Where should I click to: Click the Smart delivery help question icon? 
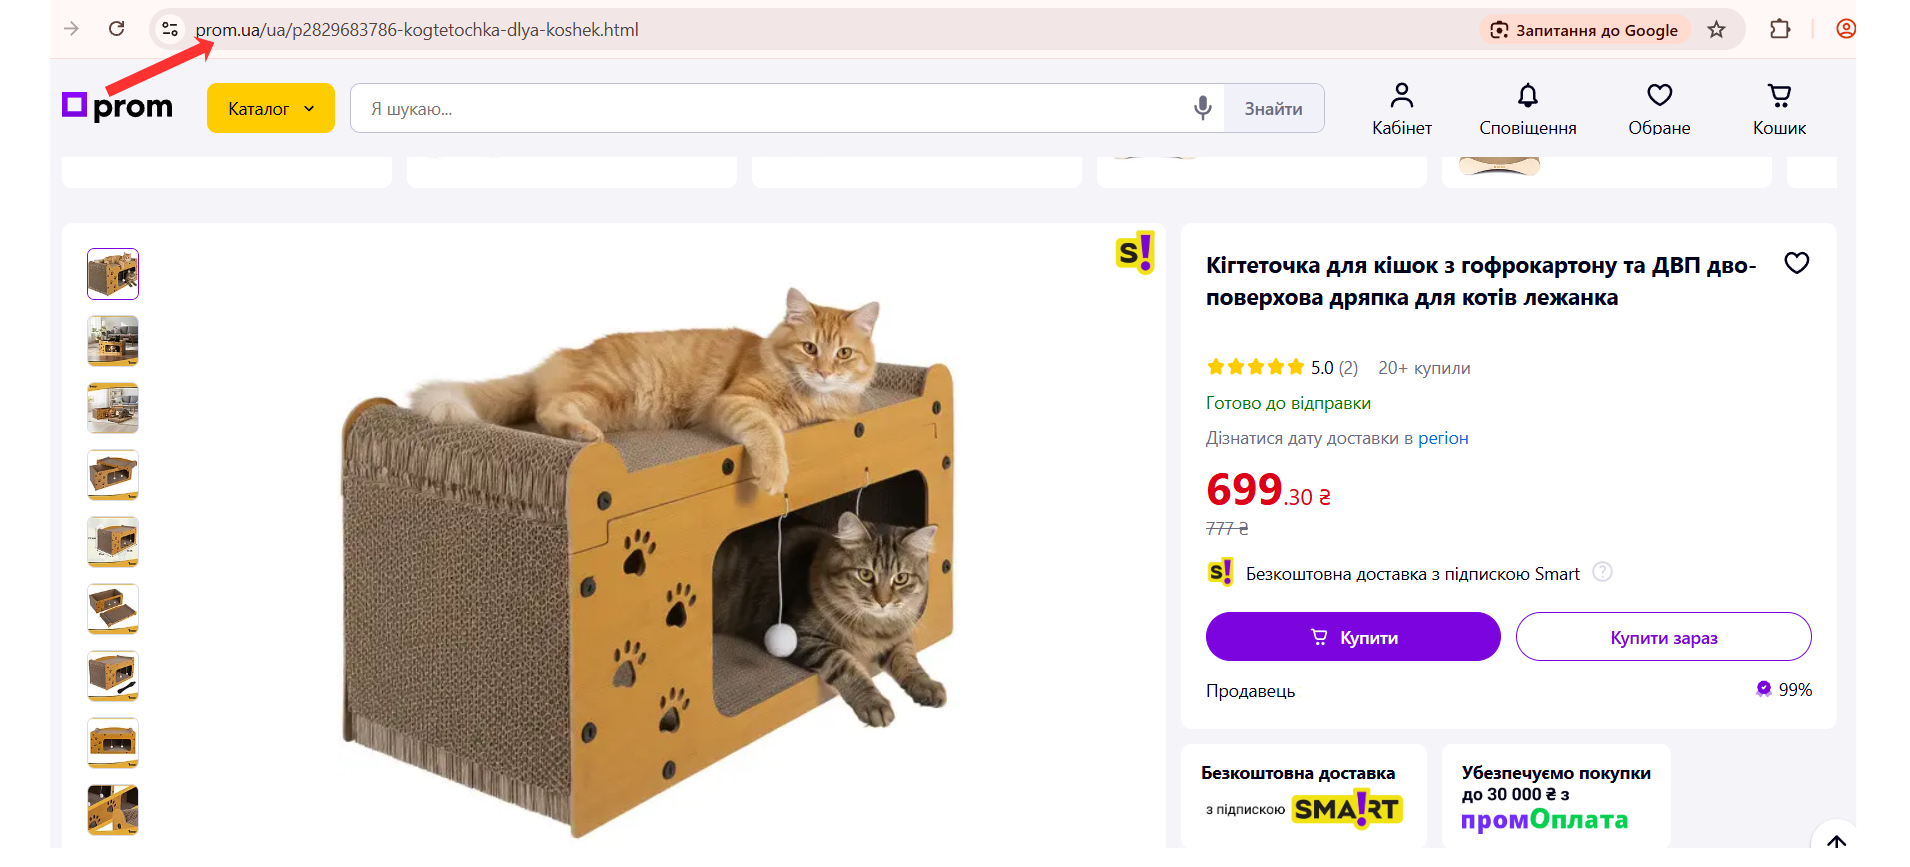pos(1602,572)
